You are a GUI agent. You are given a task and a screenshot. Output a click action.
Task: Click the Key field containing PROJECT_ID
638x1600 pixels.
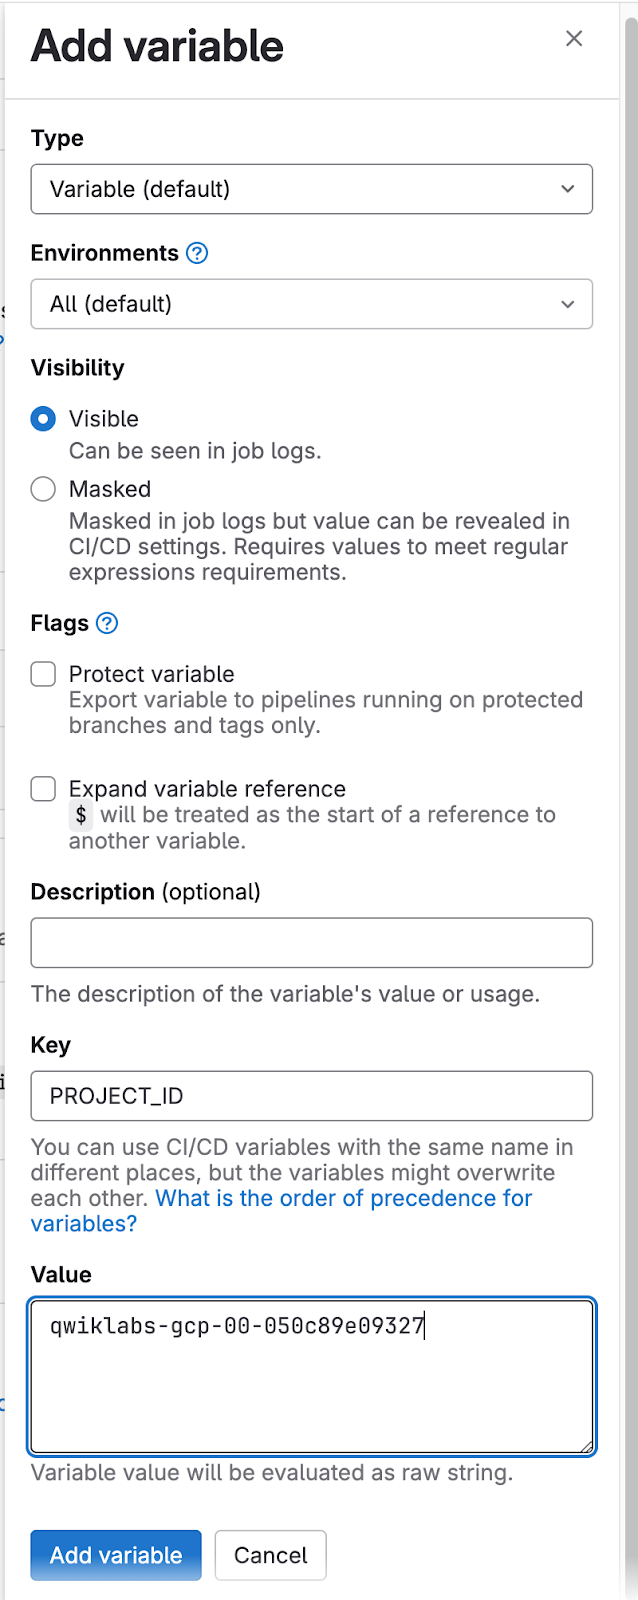point(311,1096)
